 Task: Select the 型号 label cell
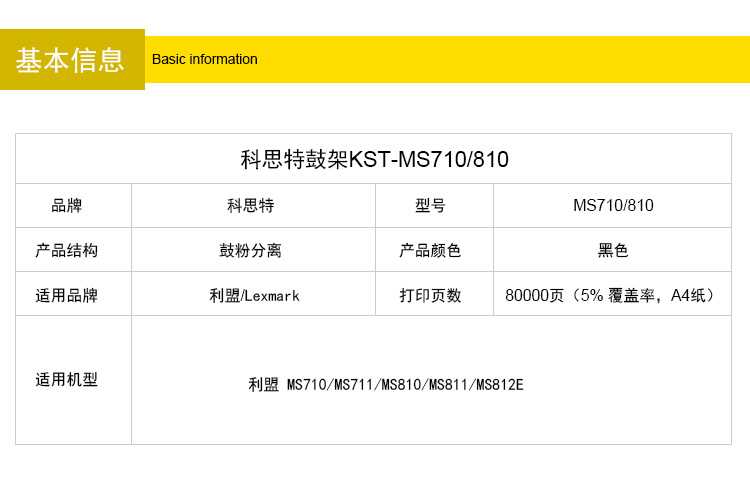[431, 206]
